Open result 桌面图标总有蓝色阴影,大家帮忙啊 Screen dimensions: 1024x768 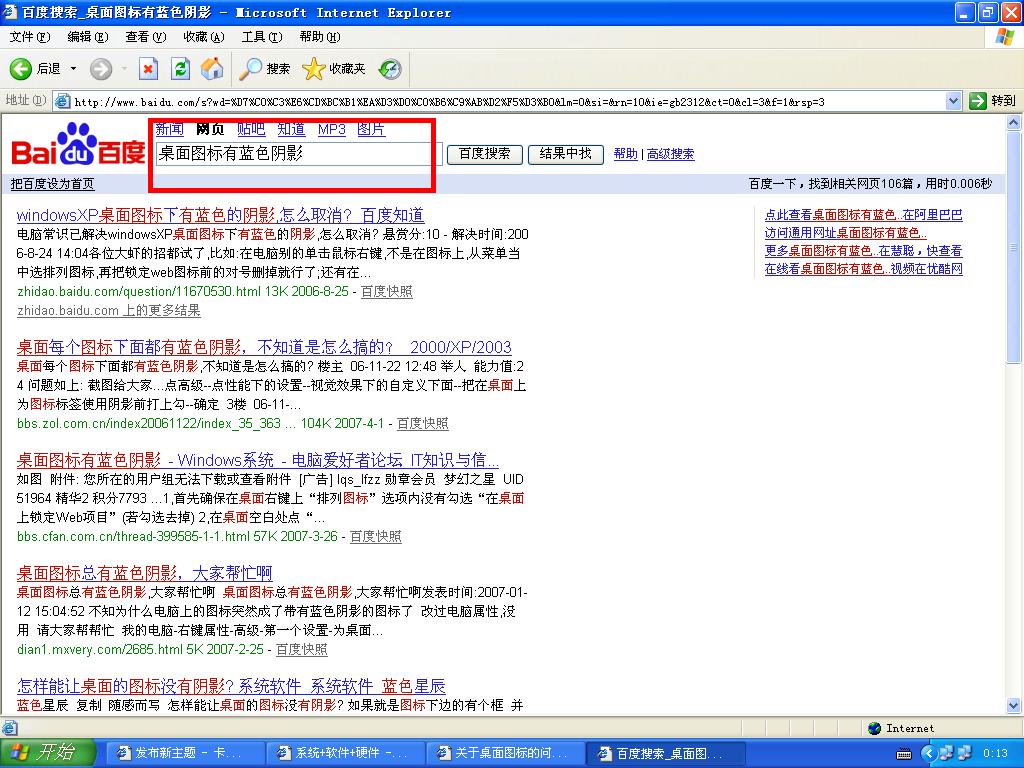pos(144,573)
